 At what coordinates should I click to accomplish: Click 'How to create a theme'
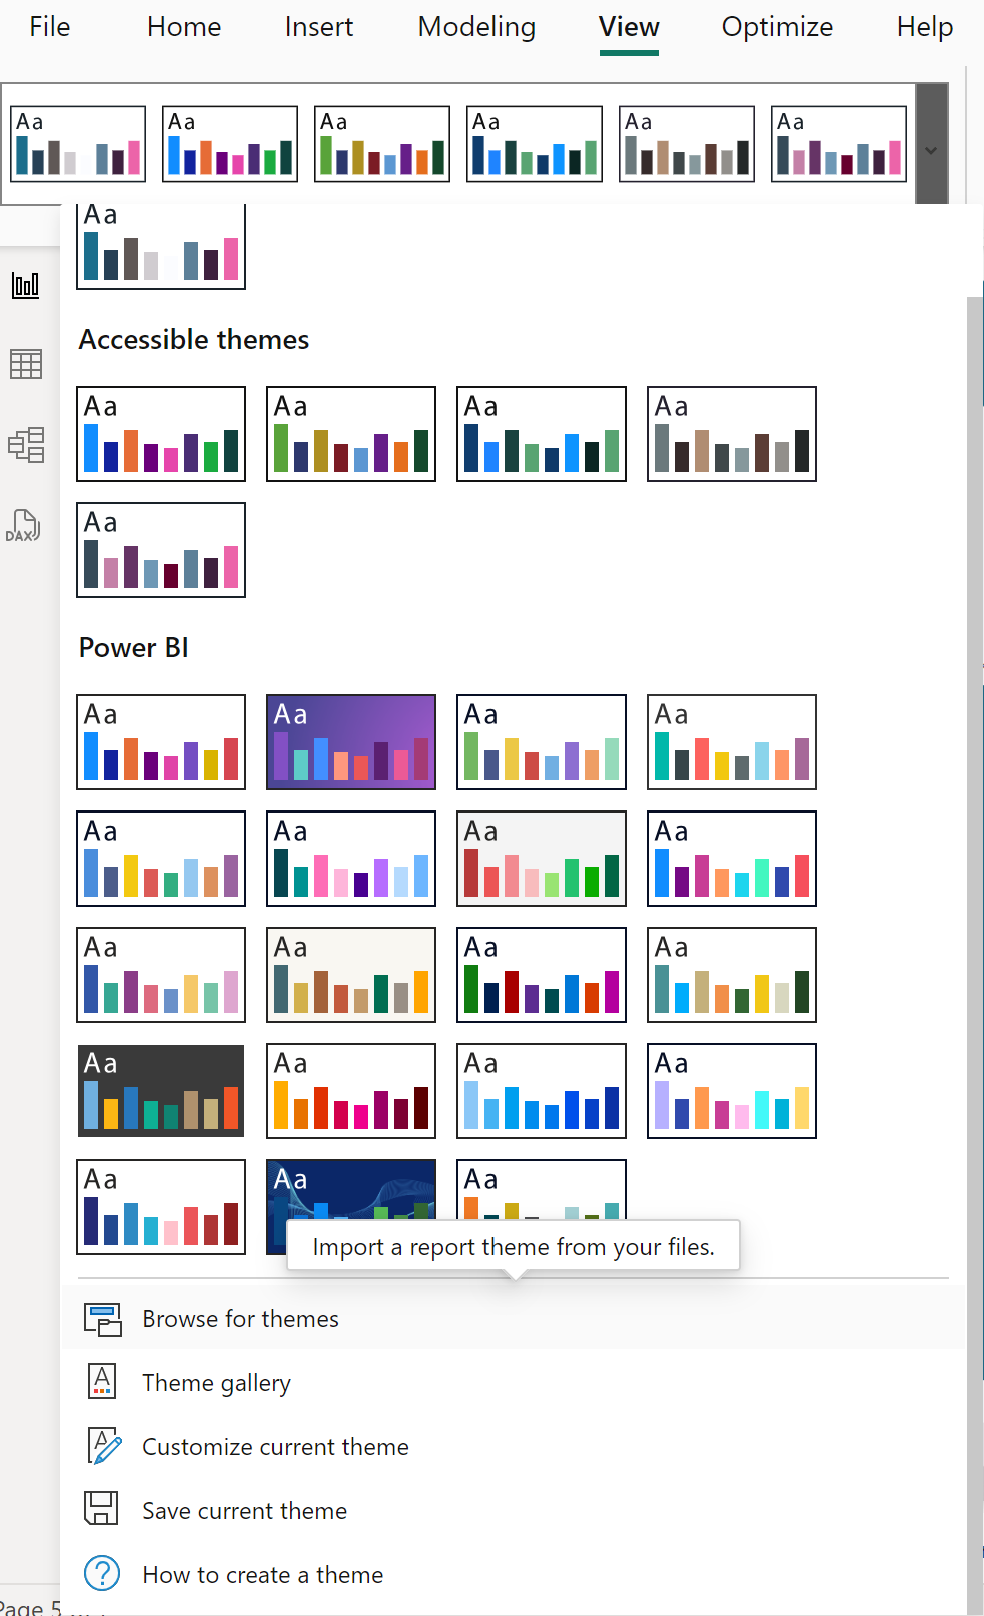click(x=262, y=1574)
